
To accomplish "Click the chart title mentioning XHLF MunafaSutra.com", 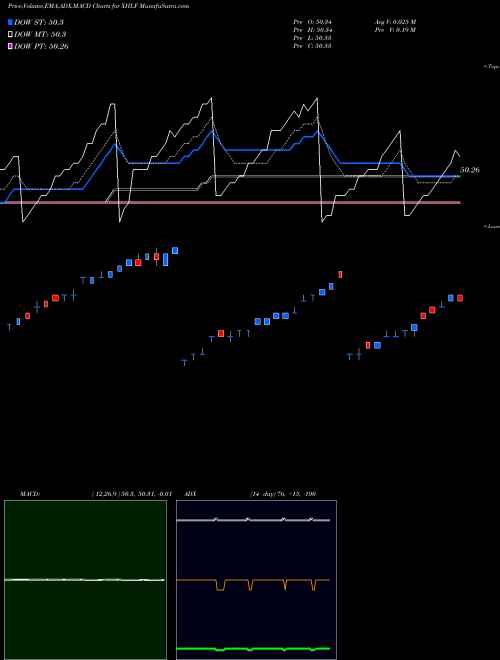I will (x=98, y=6).
